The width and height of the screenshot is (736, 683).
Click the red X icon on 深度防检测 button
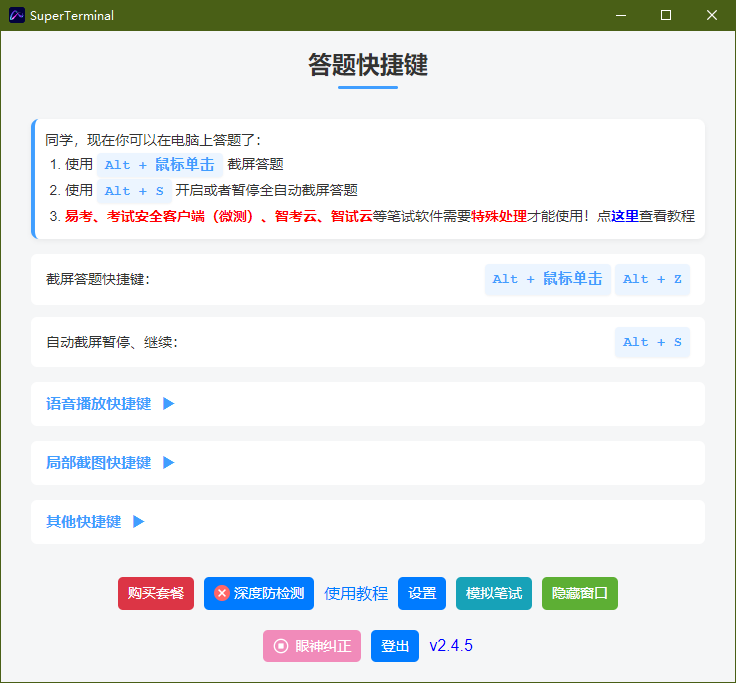pyautogui.click(x=222, y=593)
